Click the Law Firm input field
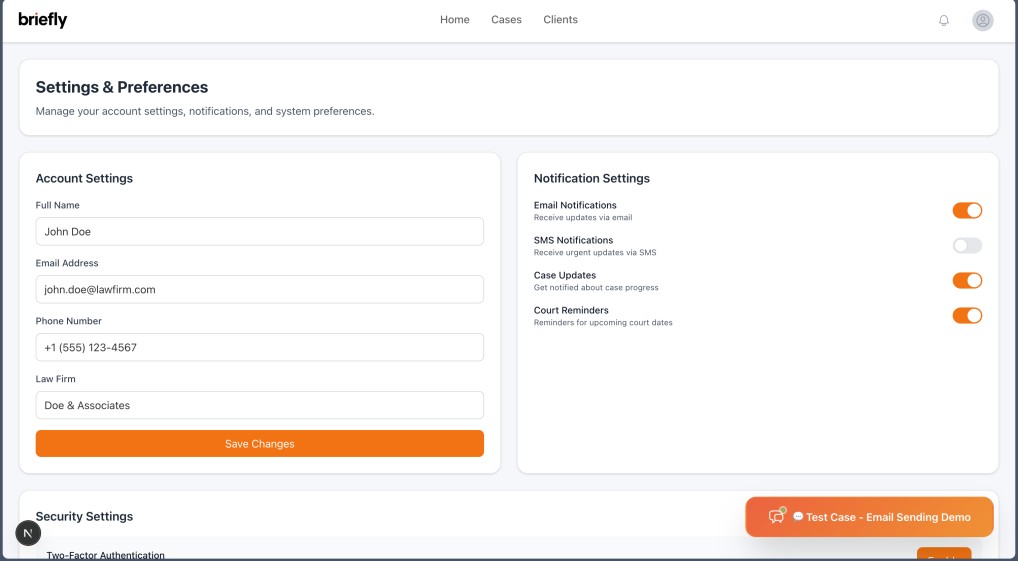Screen dimensions: 1018x561 [260, 405]
